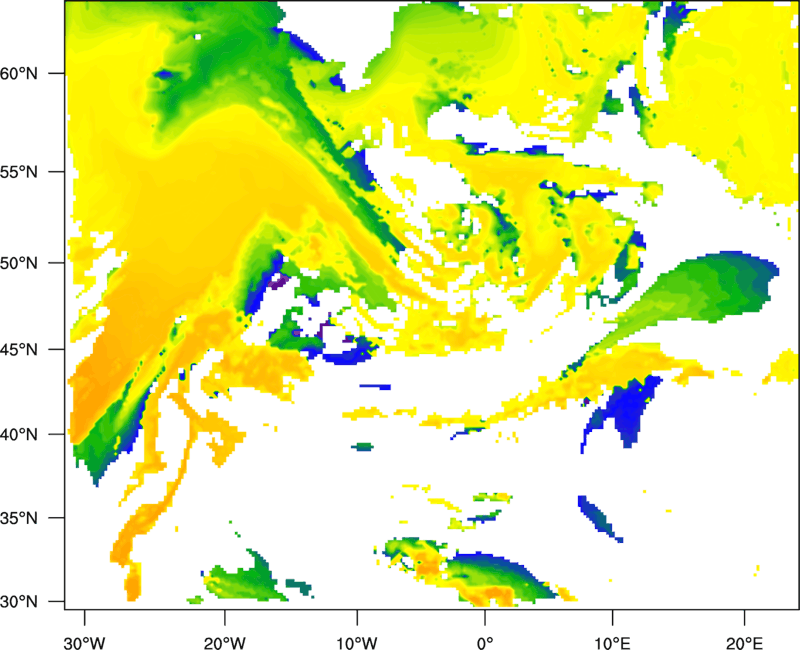Click the 10°W longitude label
Screen dimensions: 800x650
357,643
